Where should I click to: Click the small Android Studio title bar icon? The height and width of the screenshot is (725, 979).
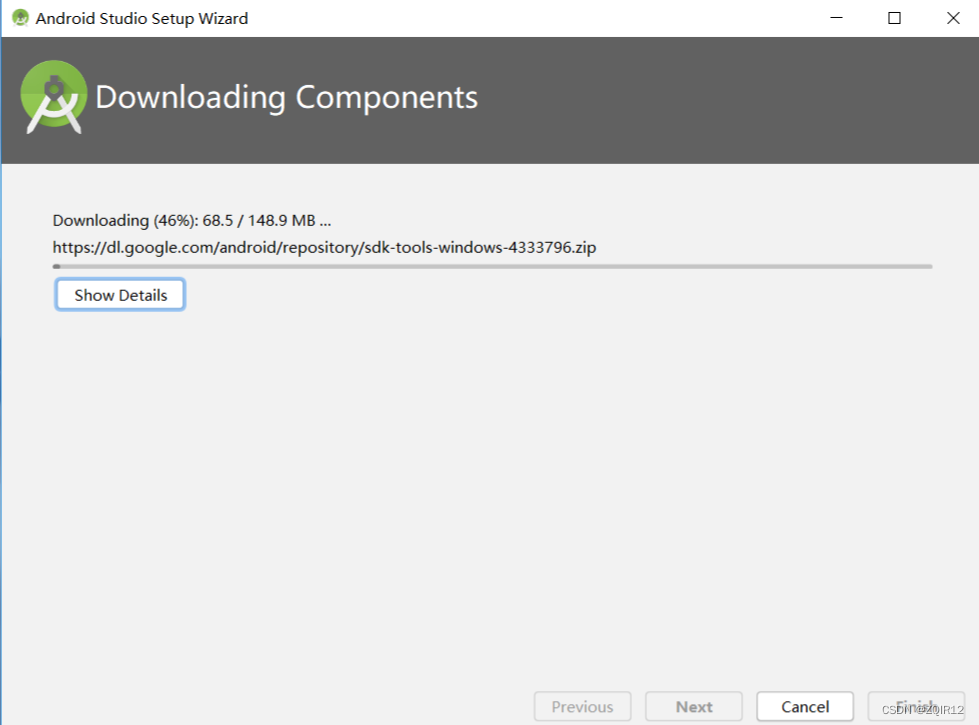[x=20, y=18]
